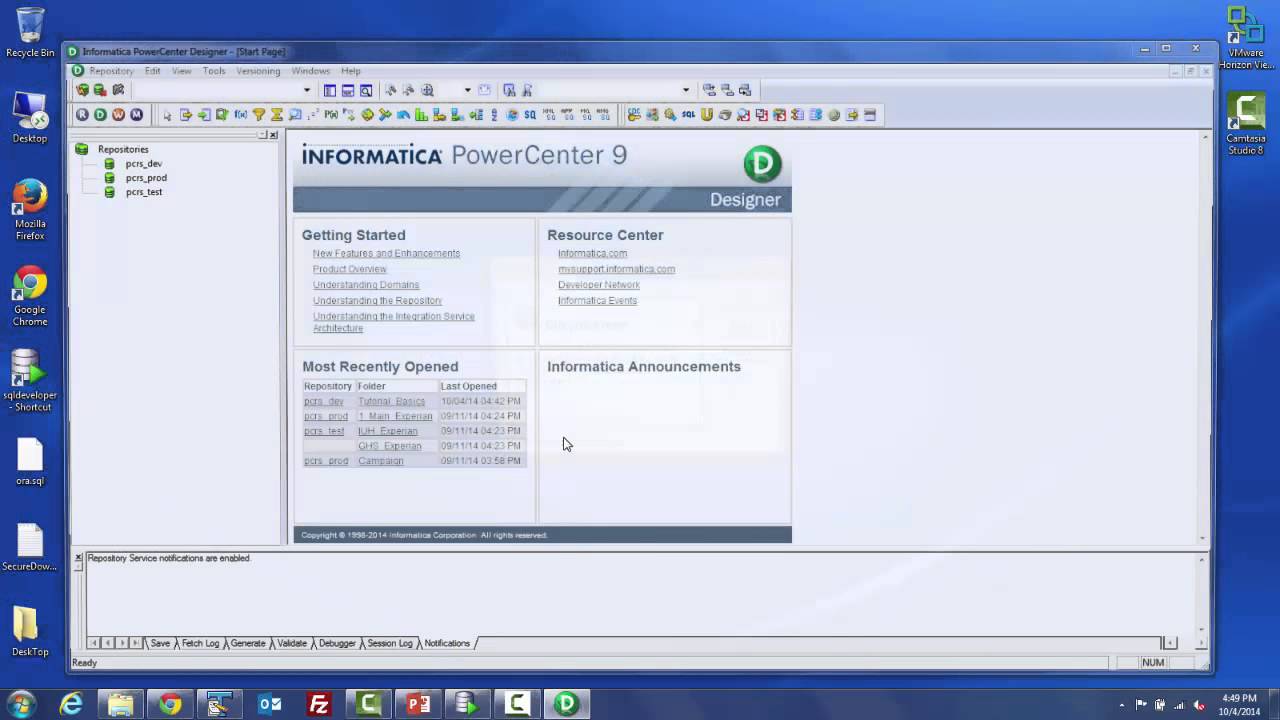Open the wide toolbar combo box dropdown arrow

click(x=686, y=90)
